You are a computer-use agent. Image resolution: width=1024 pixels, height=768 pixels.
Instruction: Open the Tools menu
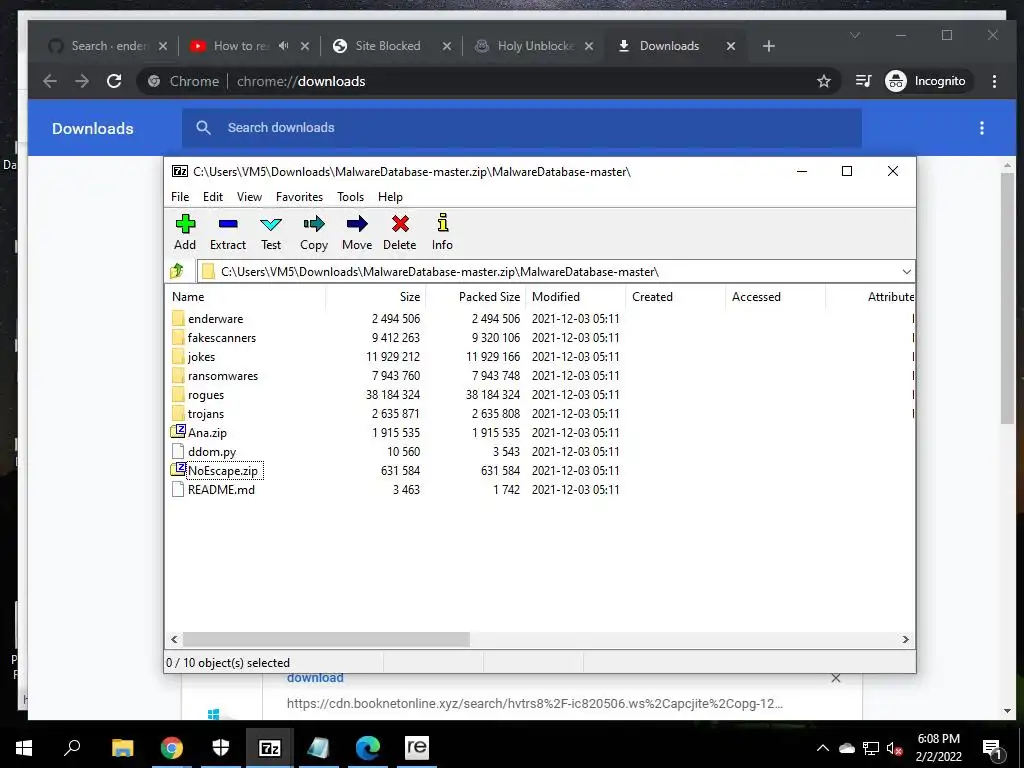pyautogui.click(x=350, y=197)
